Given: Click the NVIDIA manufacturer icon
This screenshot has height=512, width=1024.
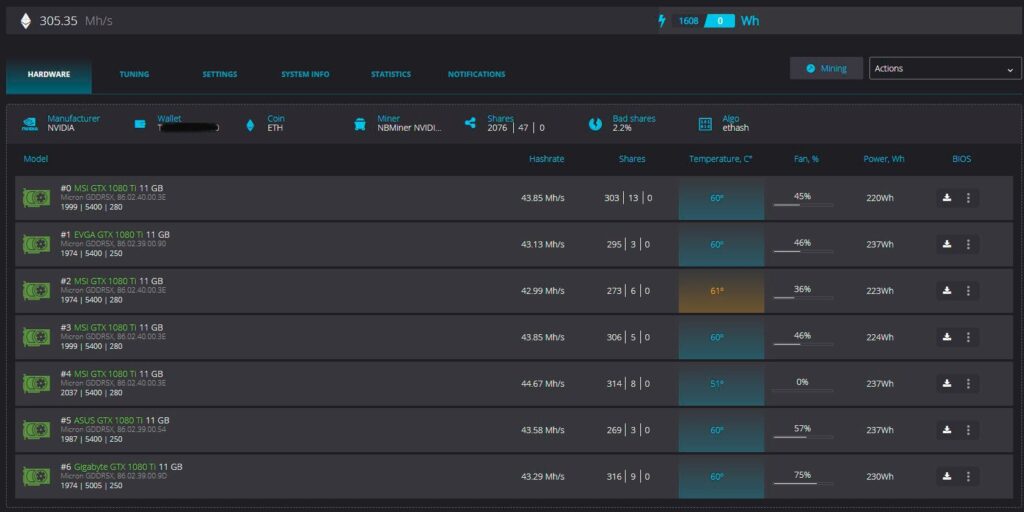Looking at the screenshot, I should pyautogui.click(x=29, y=124).
